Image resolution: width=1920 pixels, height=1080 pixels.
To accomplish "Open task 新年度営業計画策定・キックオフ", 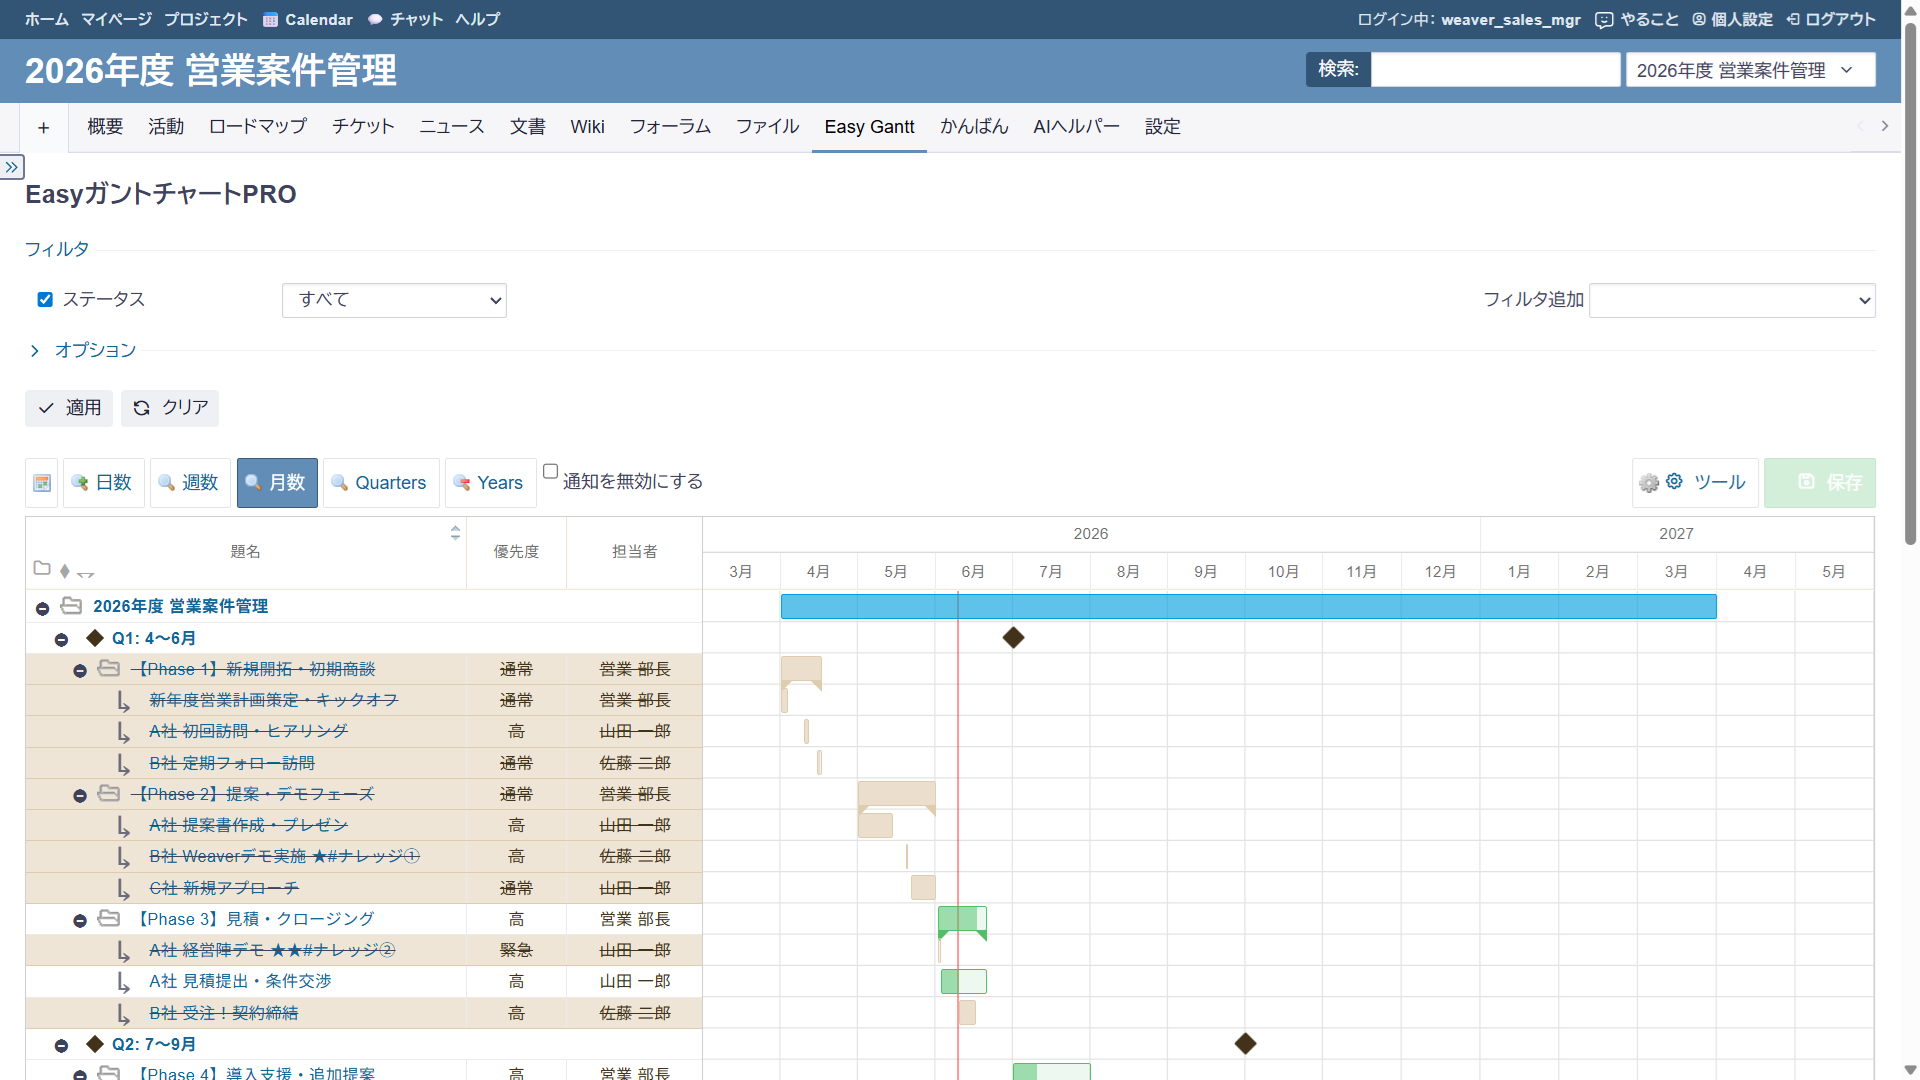I will 274,700.
